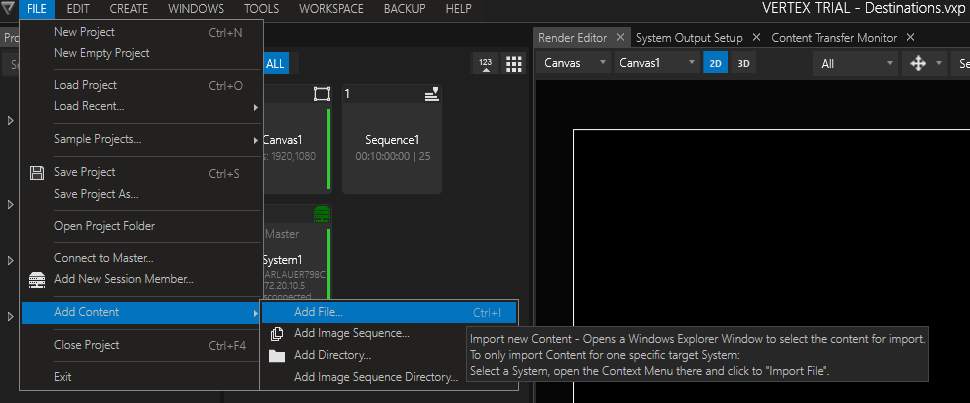Switch to grid view icon in project panel

tap(514, 64)
